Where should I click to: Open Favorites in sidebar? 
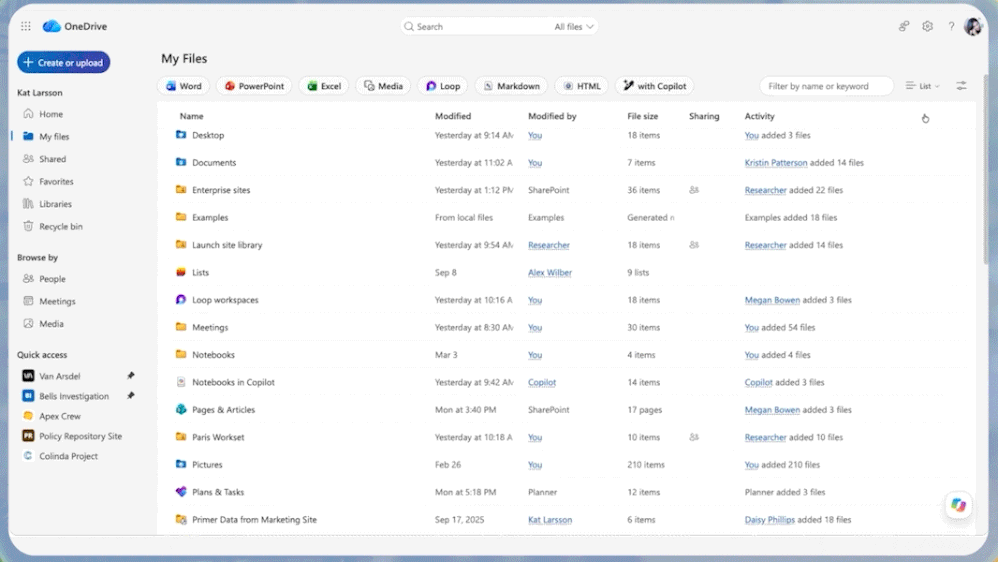pyautogui.click(x=56, y=181)
